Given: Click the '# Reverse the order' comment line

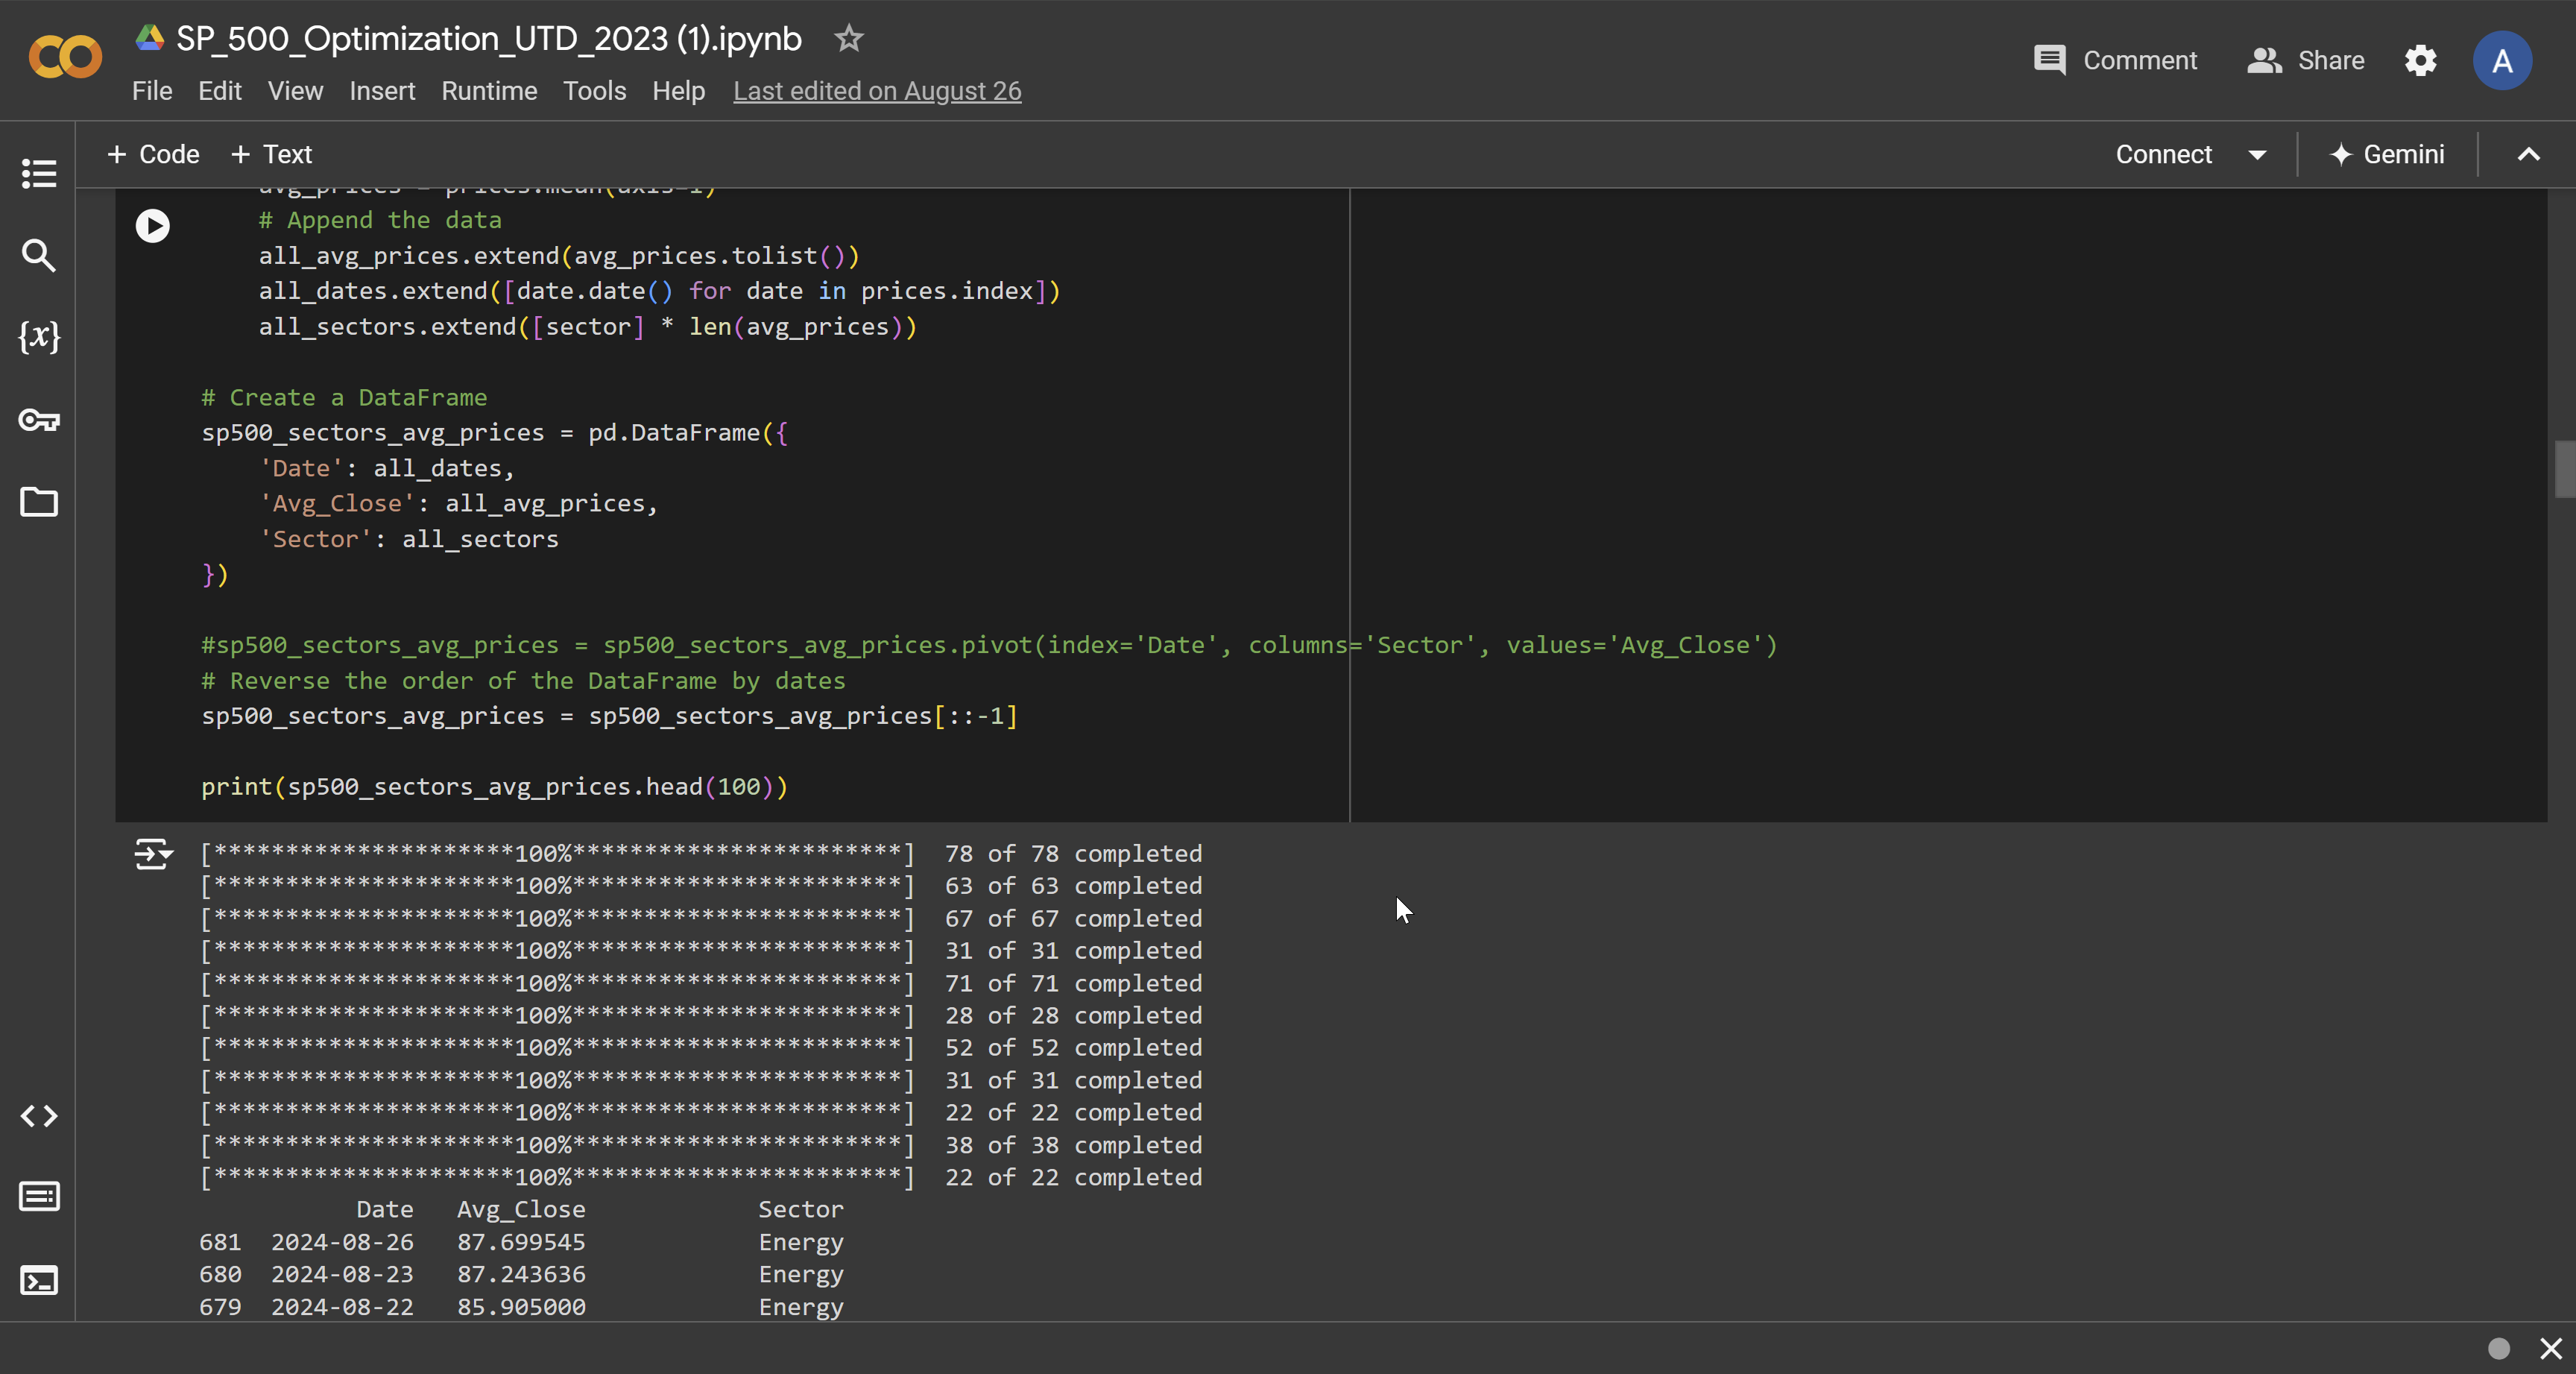Looking at the screenshot, I should tap(523, 681).
